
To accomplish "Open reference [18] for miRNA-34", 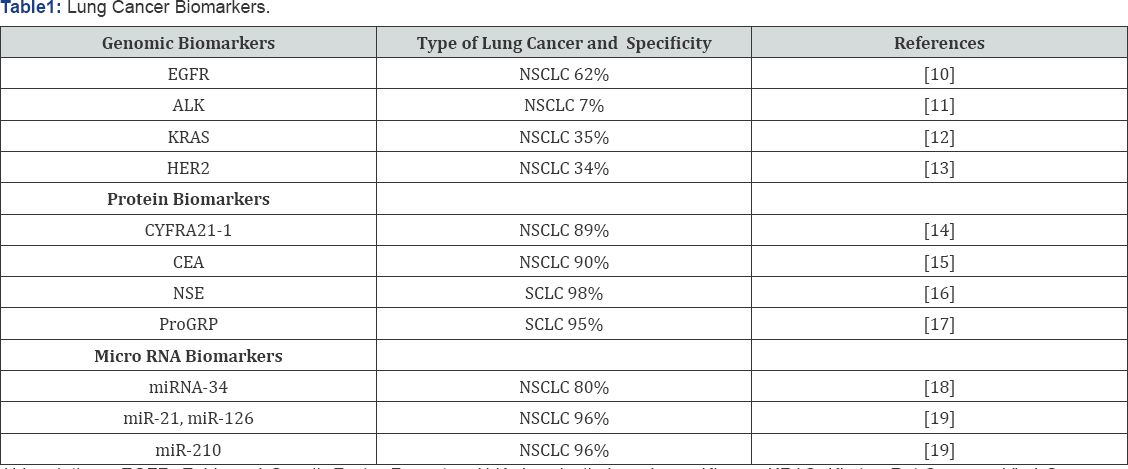I will (x=939, y=387).
